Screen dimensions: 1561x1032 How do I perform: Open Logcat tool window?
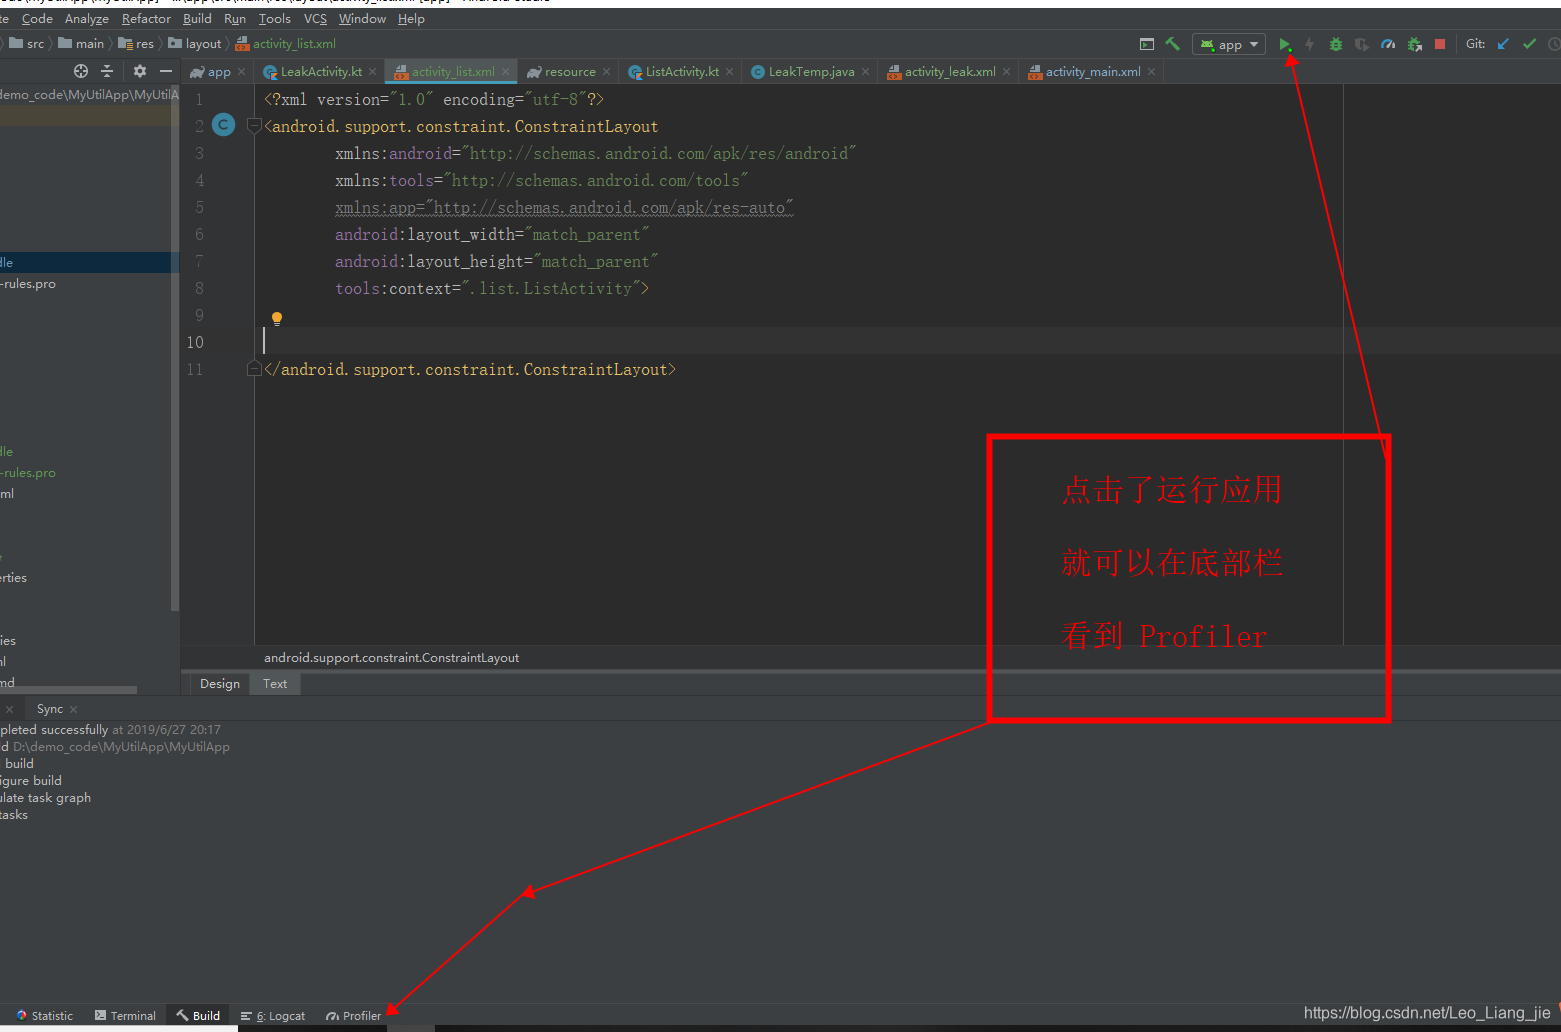[x=274, y=1016]
